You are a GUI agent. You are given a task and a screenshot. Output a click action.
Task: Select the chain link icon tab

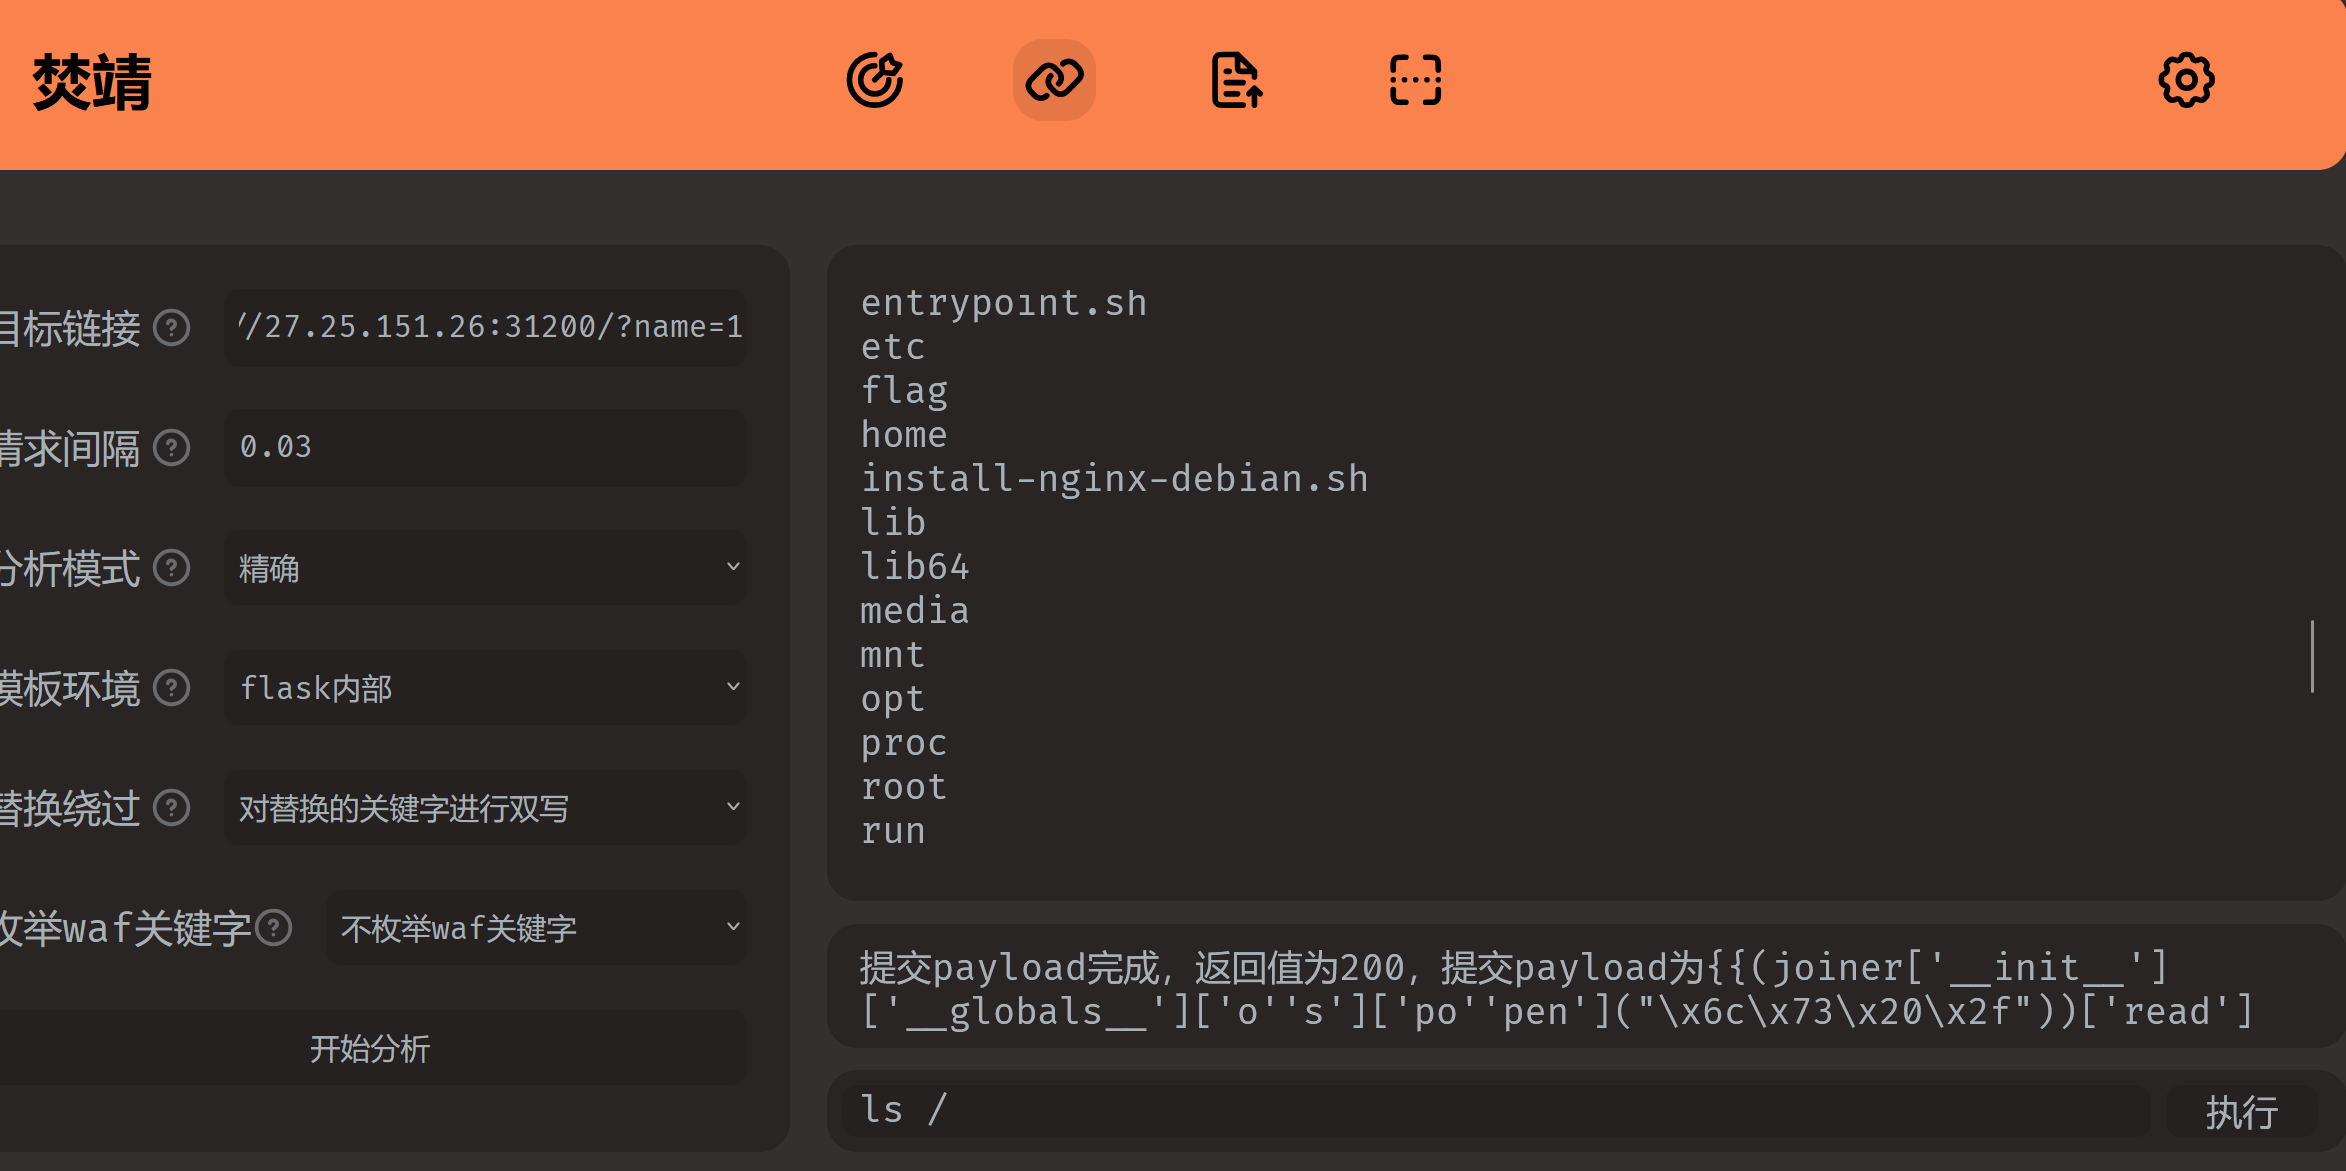[1054, 80]
